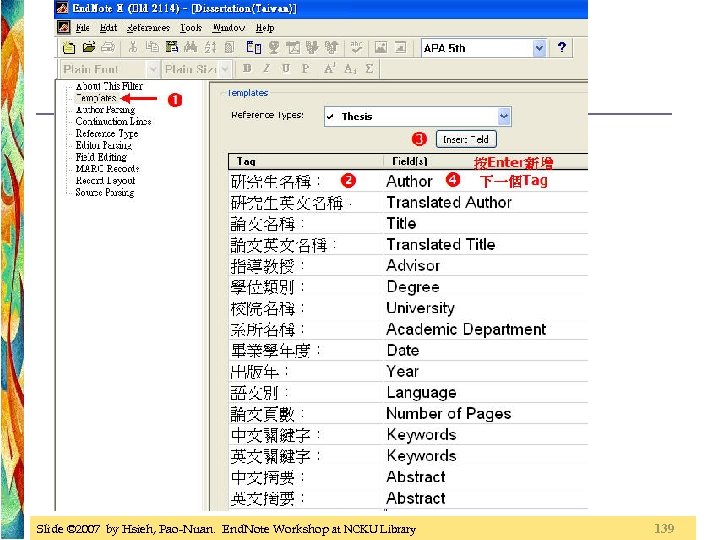Click the Insert Field button
Image resolution: width=720 pixels, height=540 pixels.
point(466,139)
